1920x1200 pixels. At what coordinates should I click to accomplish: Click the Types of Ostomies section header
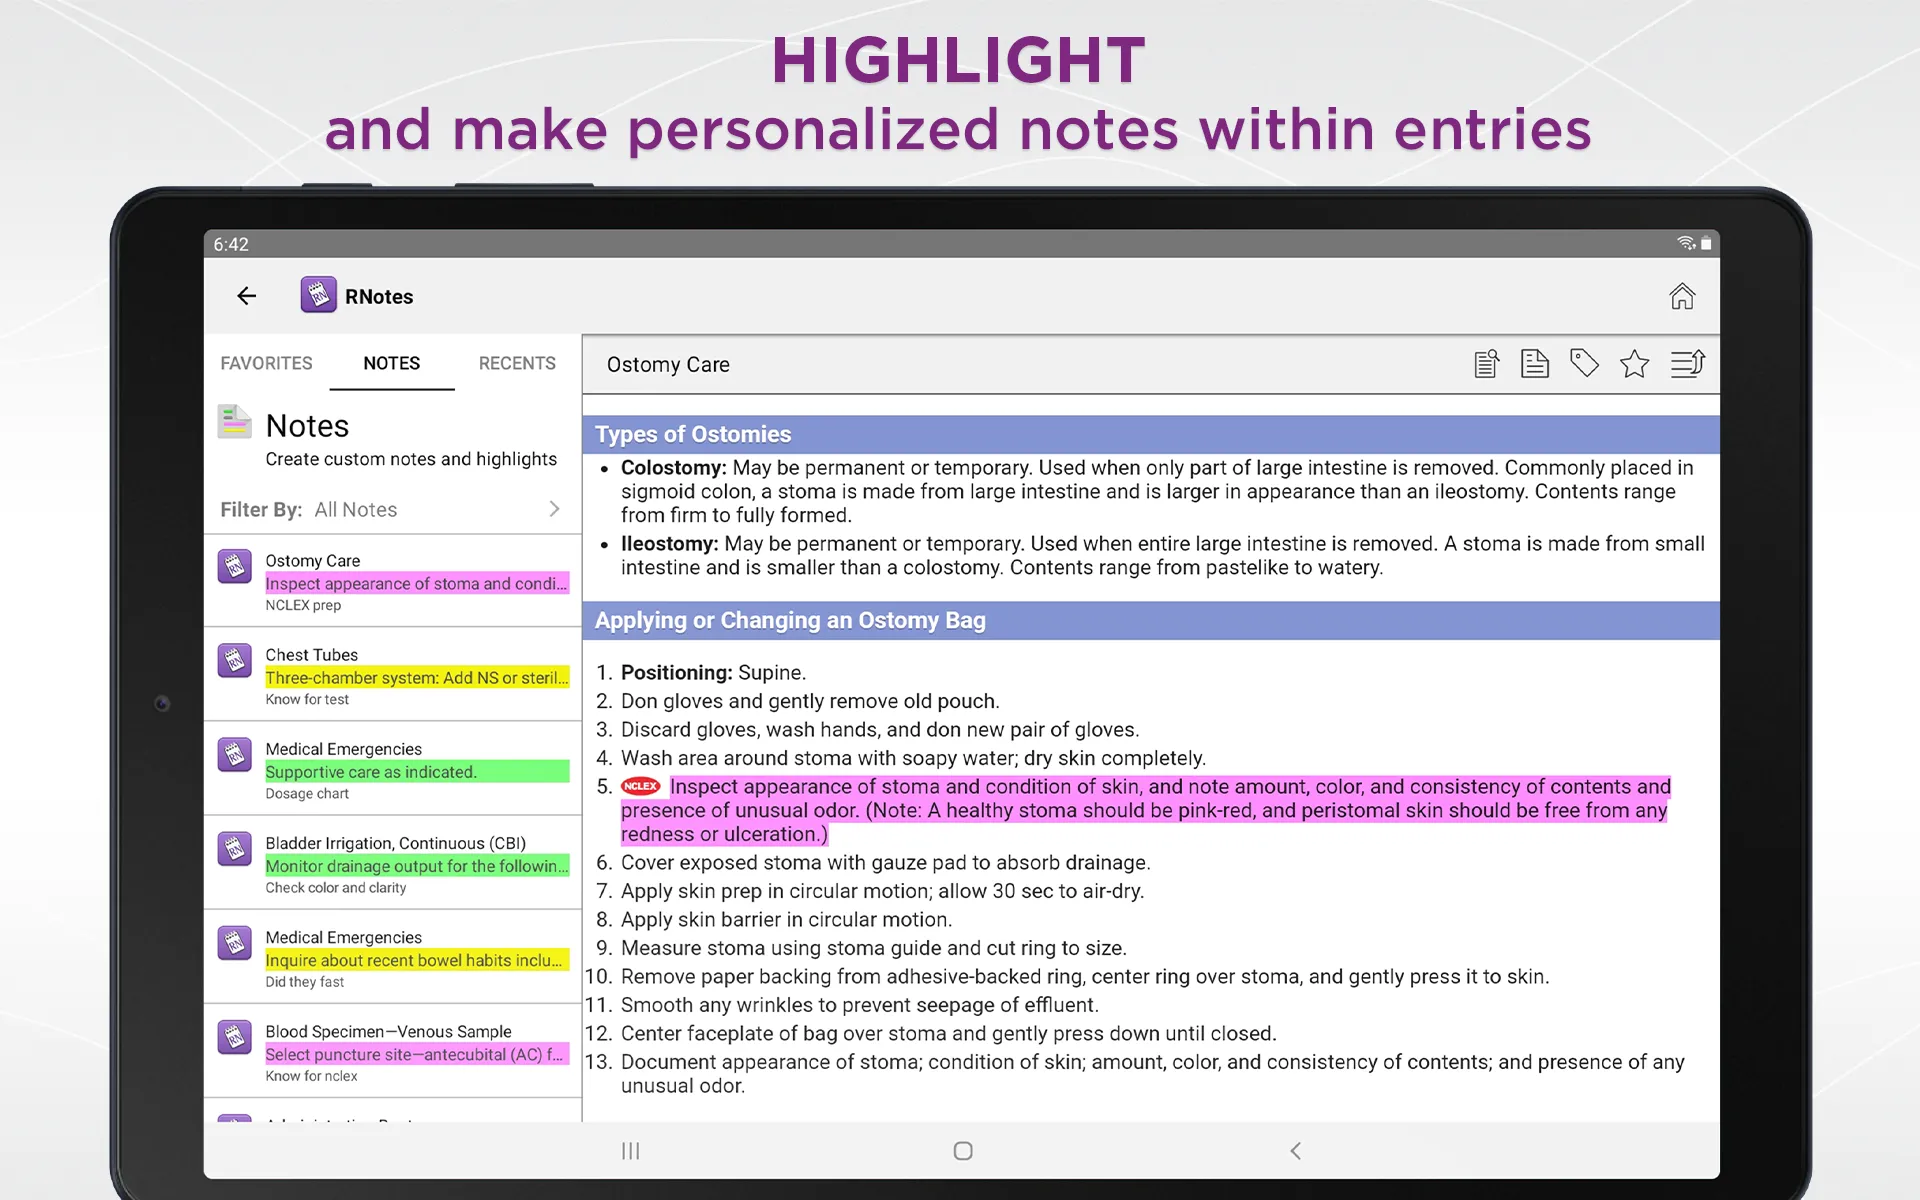(x=1151, y=434)
